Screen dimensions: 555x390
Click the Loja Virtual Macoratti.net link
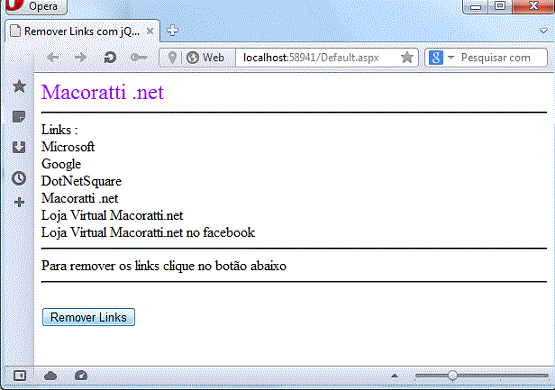112,215
